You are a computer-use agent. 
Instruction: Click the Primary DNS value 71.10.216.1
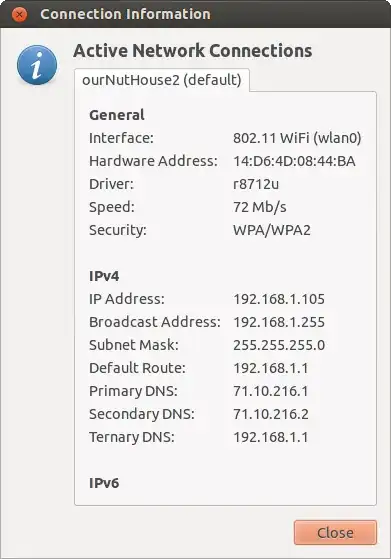click(x=271, y=391)
